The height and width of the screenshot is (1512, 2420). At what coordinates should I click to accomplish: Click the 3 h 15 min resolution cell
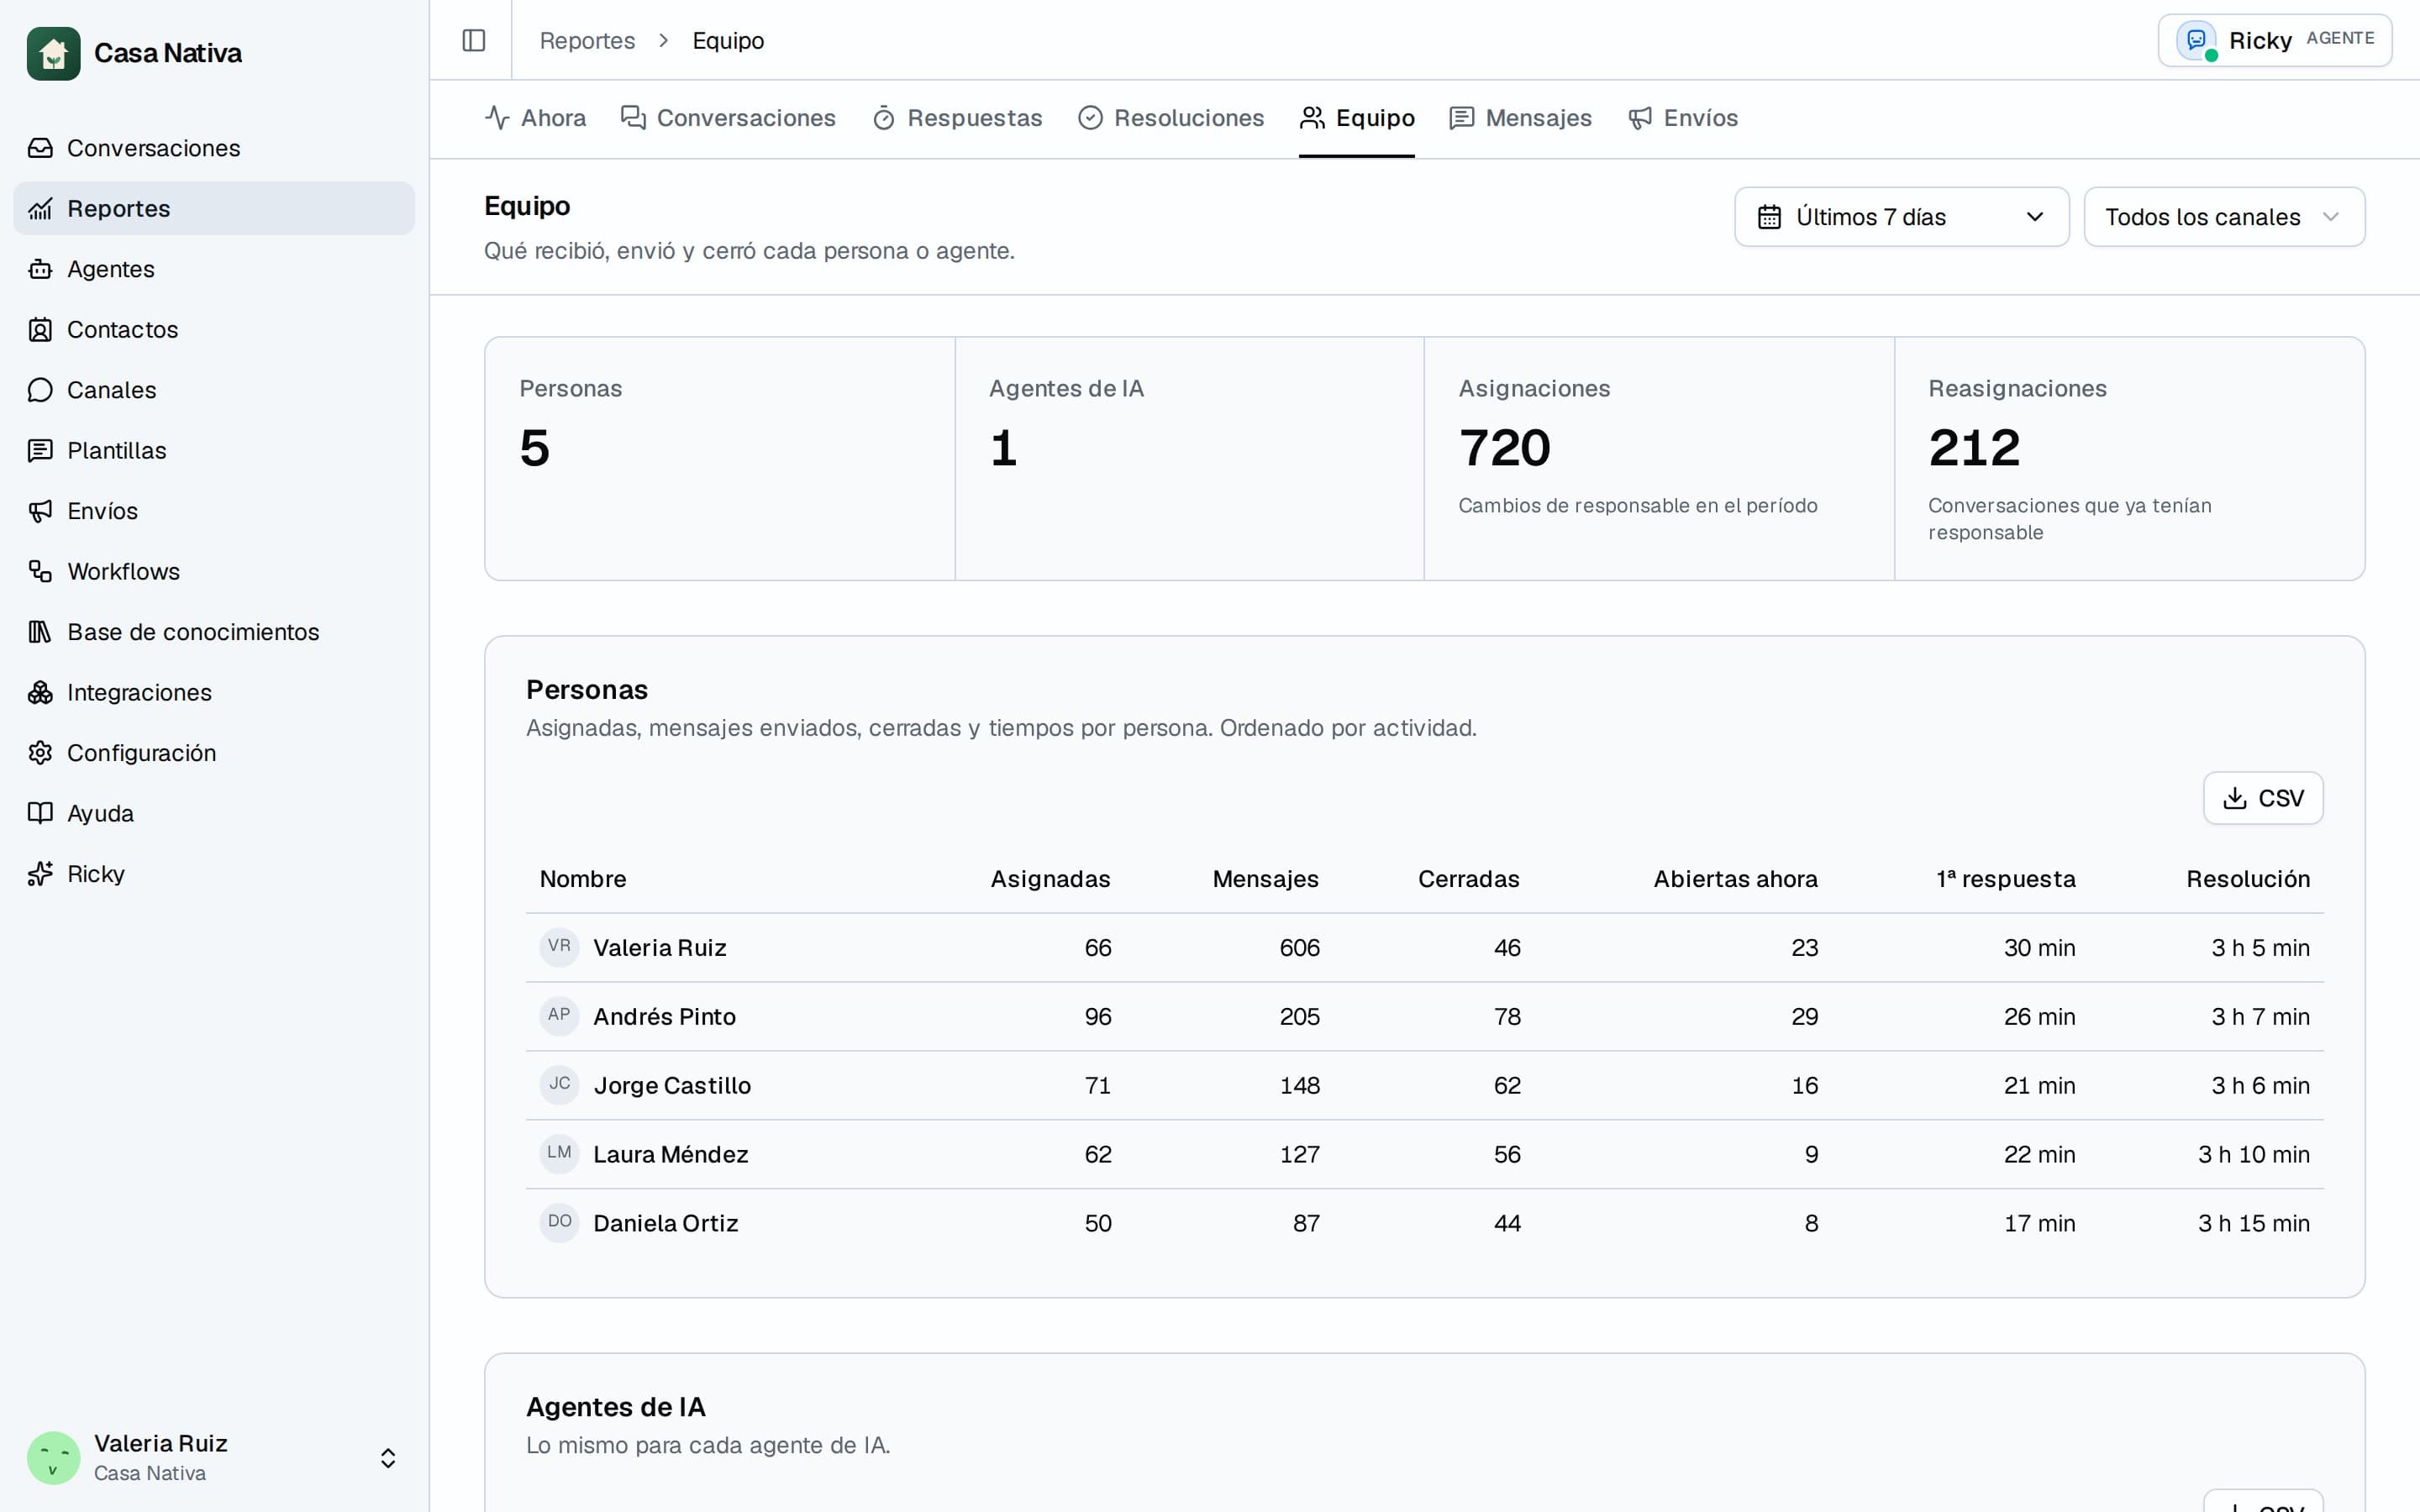(2253, 1223)
